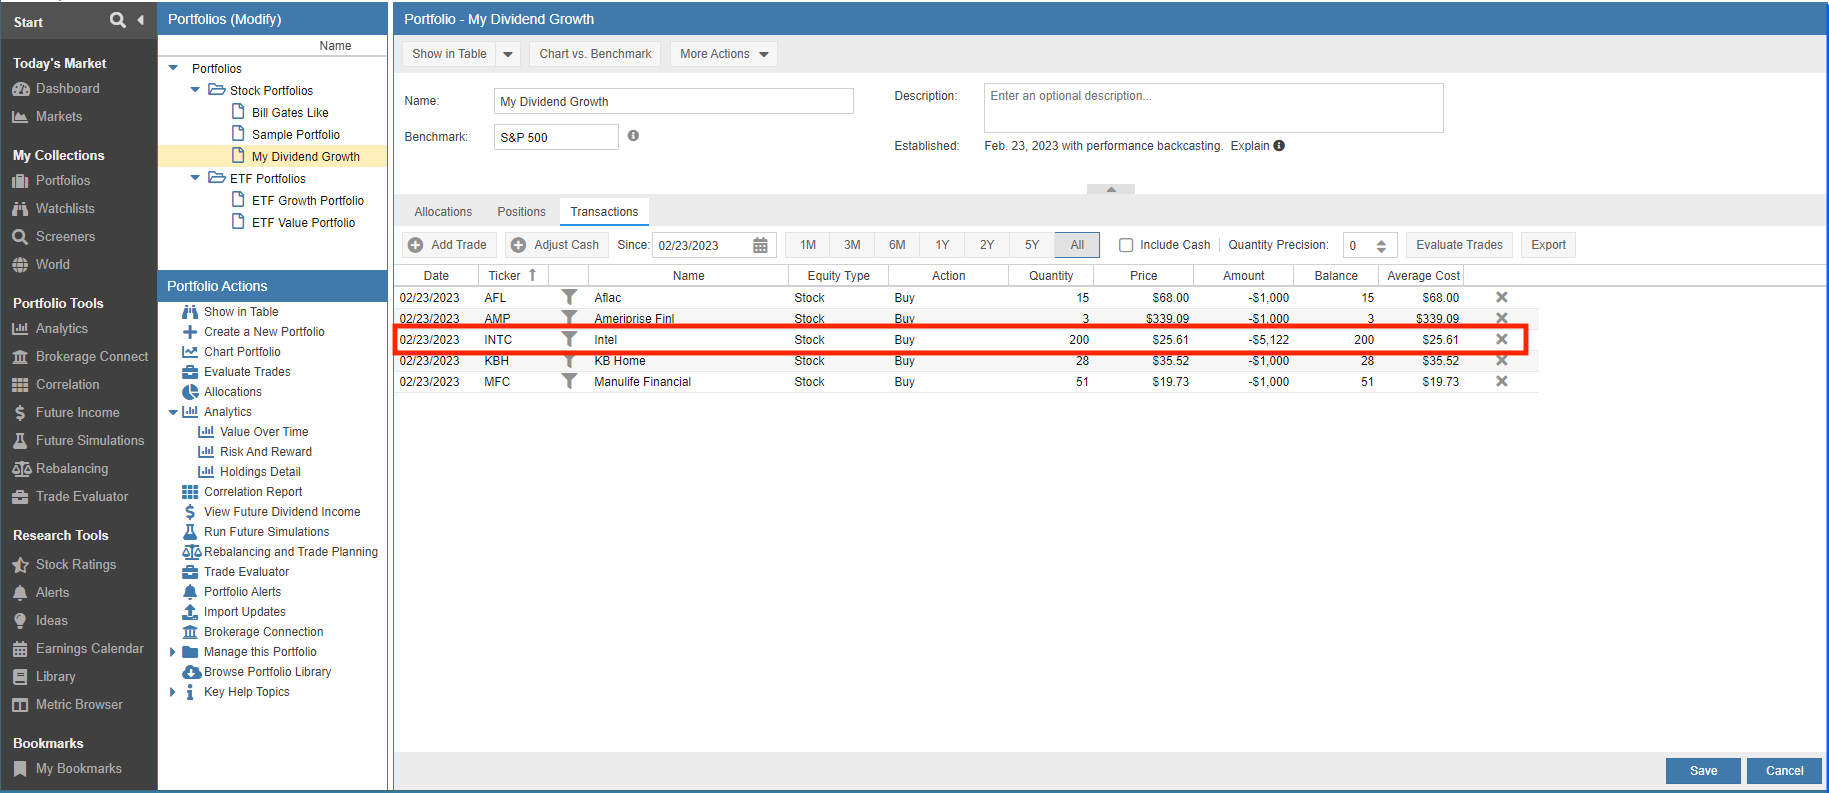Collapse the ETF Portfolios folder
1829x793 pixels.
[x=195, y=178]
